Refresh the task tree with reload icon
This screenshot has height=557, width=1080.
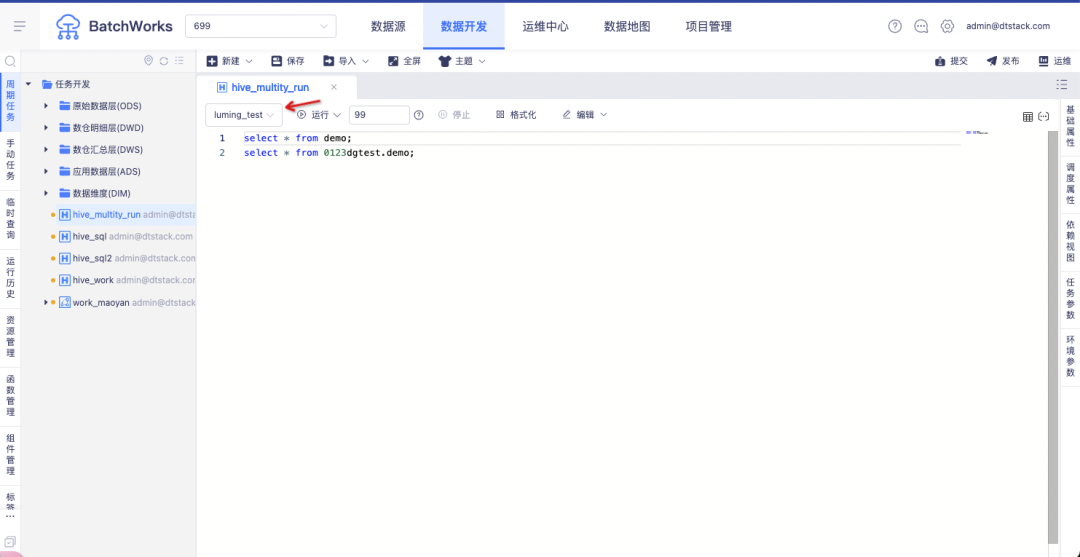[x=164, y=61]
